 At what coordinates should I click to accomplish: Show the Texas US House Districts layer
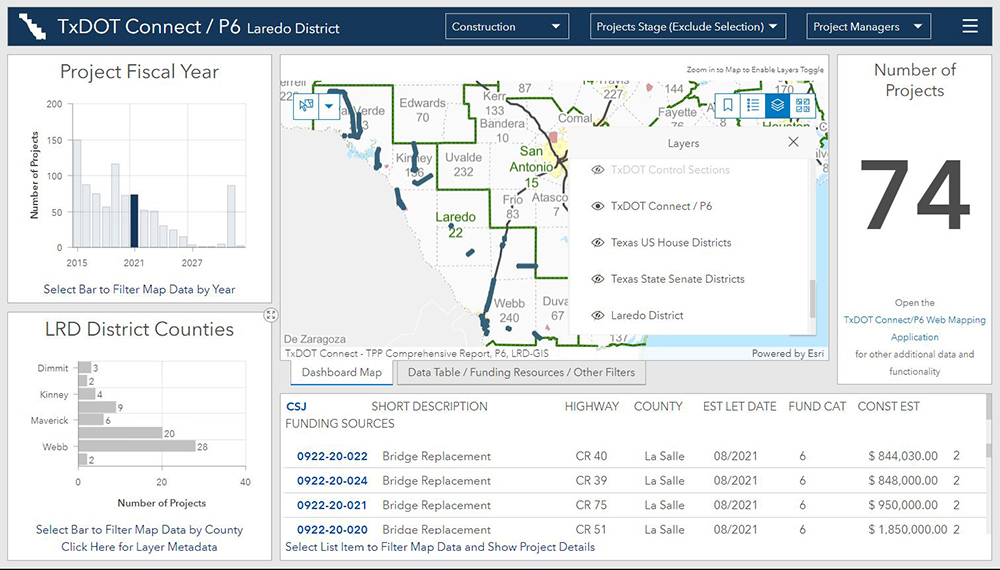(x=598, y=243)
